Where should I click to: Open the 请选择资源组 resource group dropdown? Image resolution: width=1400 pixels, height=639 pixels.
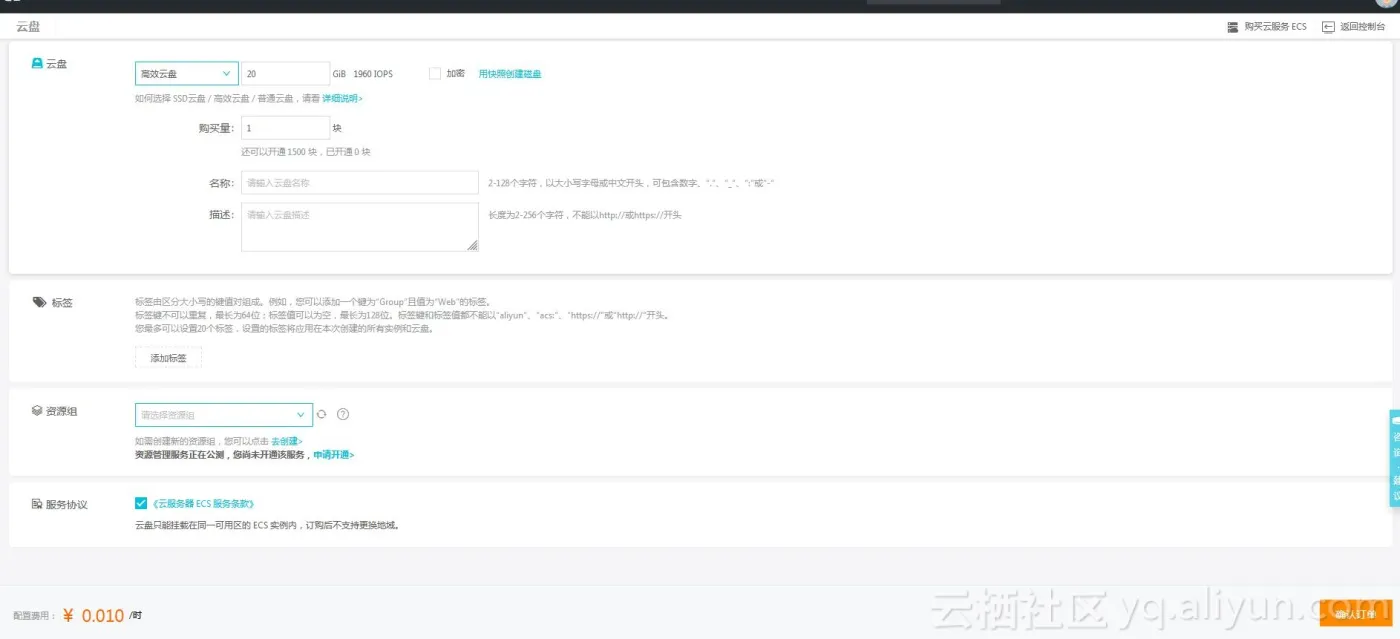pos(224,415)
